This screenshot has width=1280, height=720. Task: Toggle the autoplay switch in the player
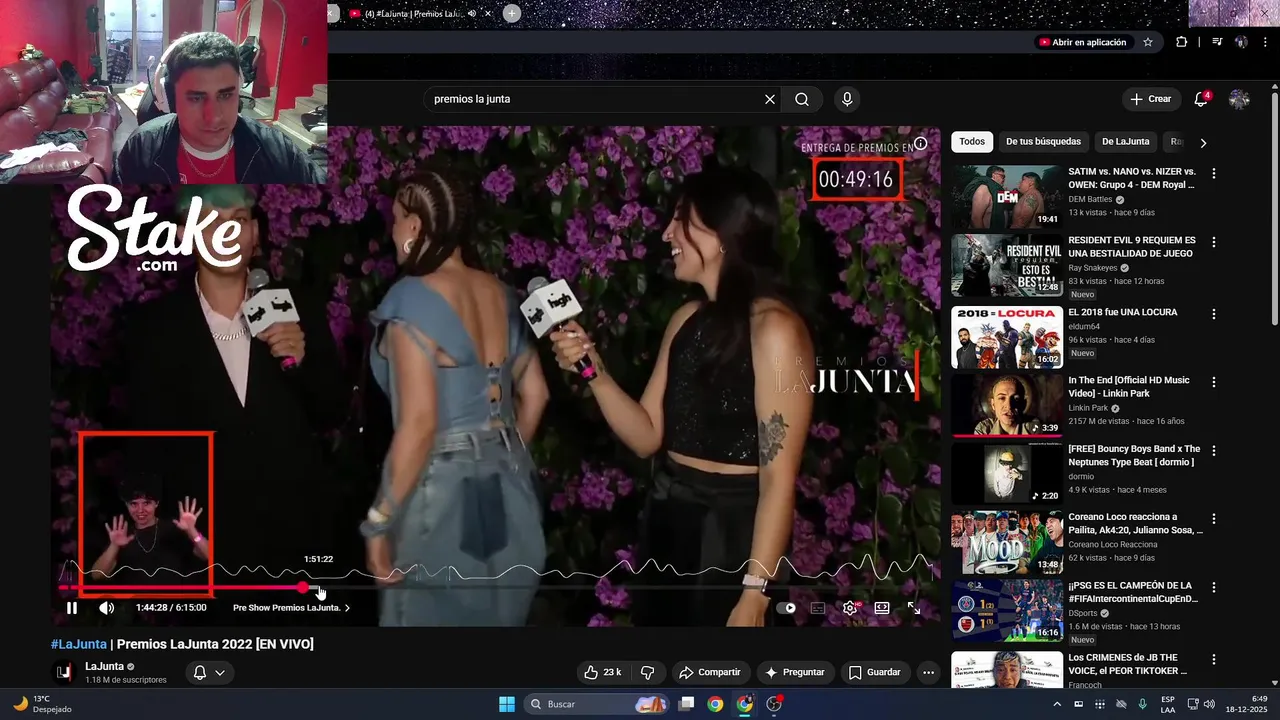pyautogui.click(x=787, y=608)
